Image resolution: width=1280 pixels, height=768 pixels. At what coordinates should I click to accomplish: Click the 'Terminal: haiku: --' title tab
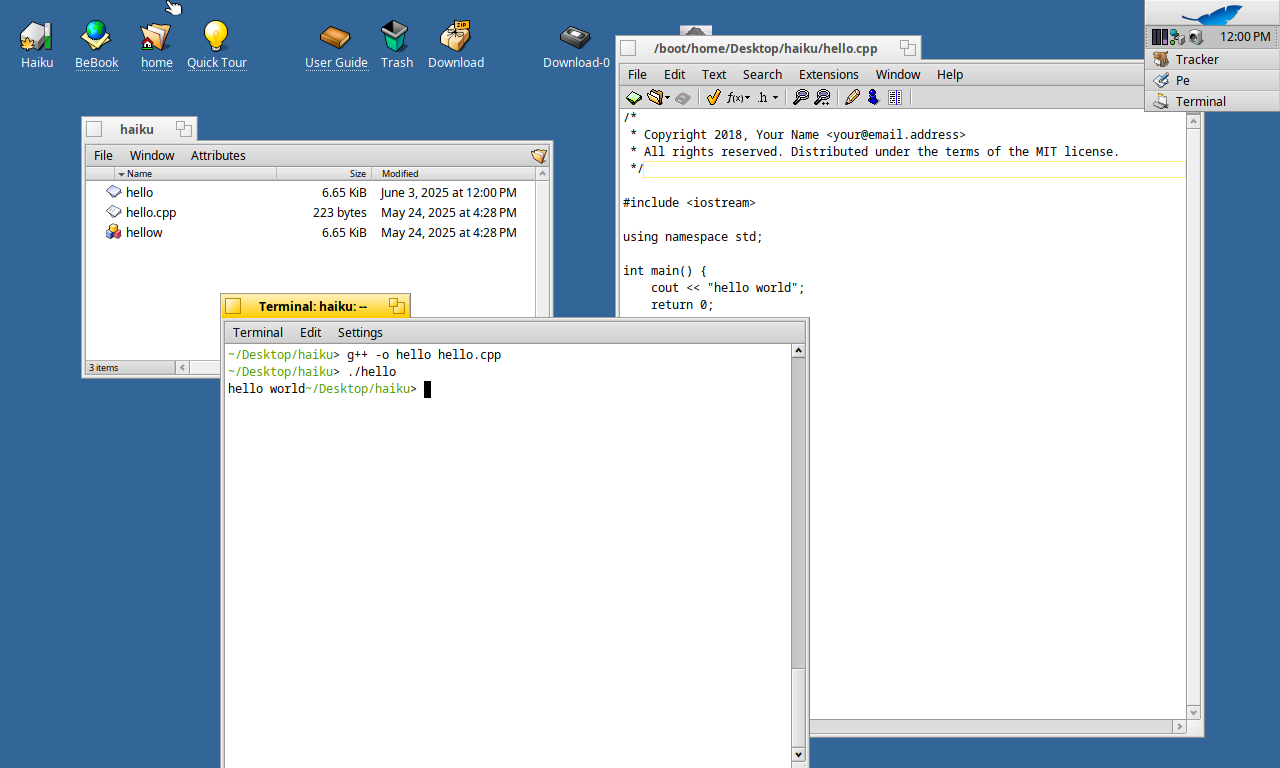(x=313, y=306)
